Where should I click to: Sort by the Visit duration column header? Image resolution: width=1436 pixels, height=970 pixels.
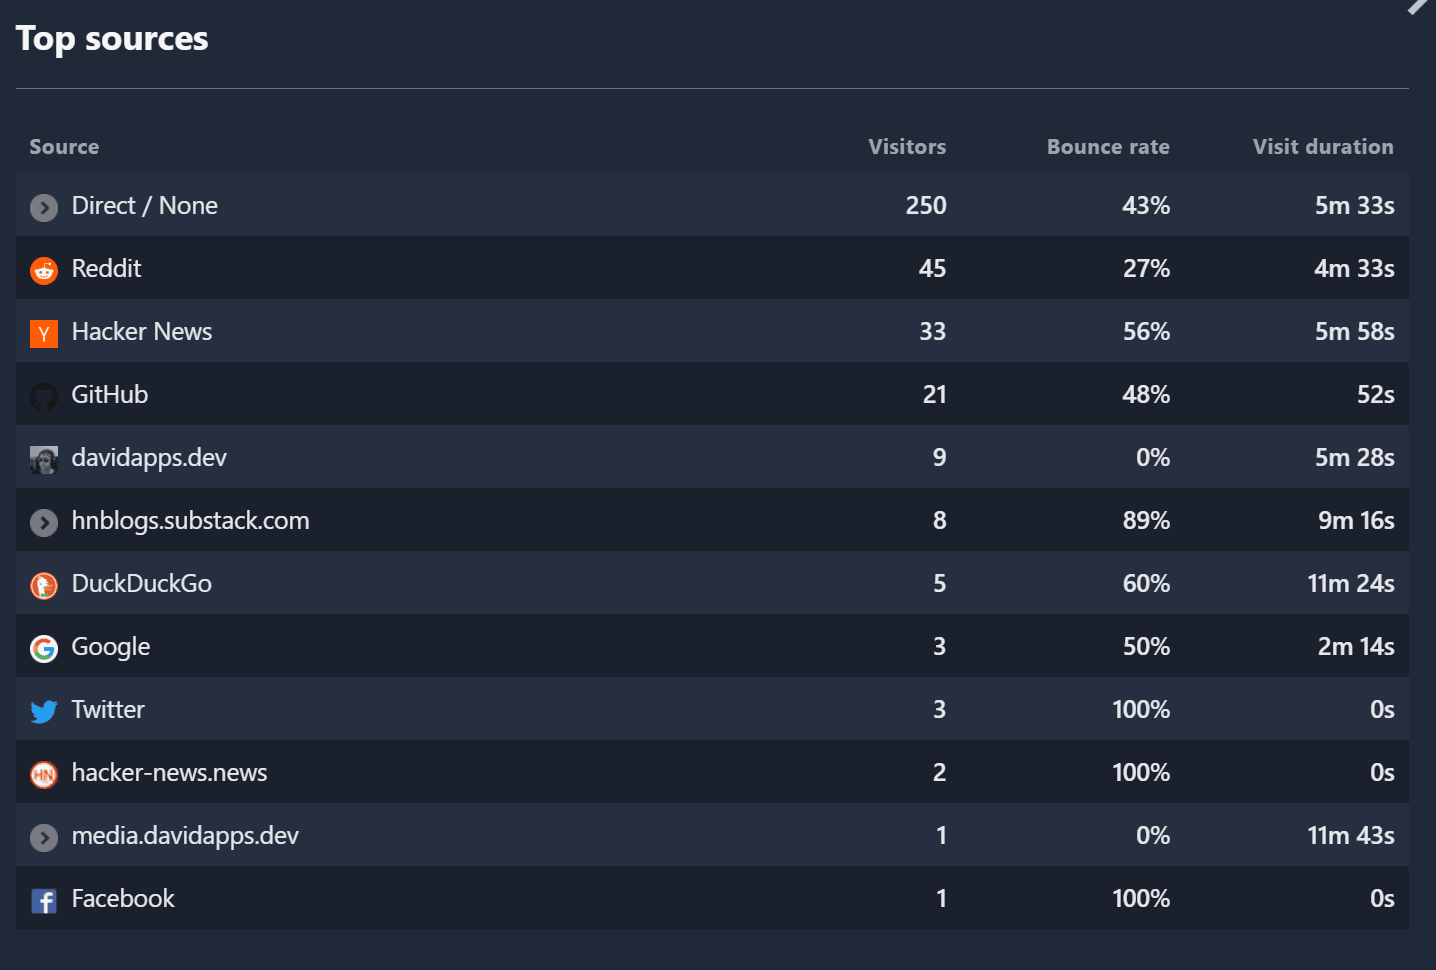click(1322, 147)
